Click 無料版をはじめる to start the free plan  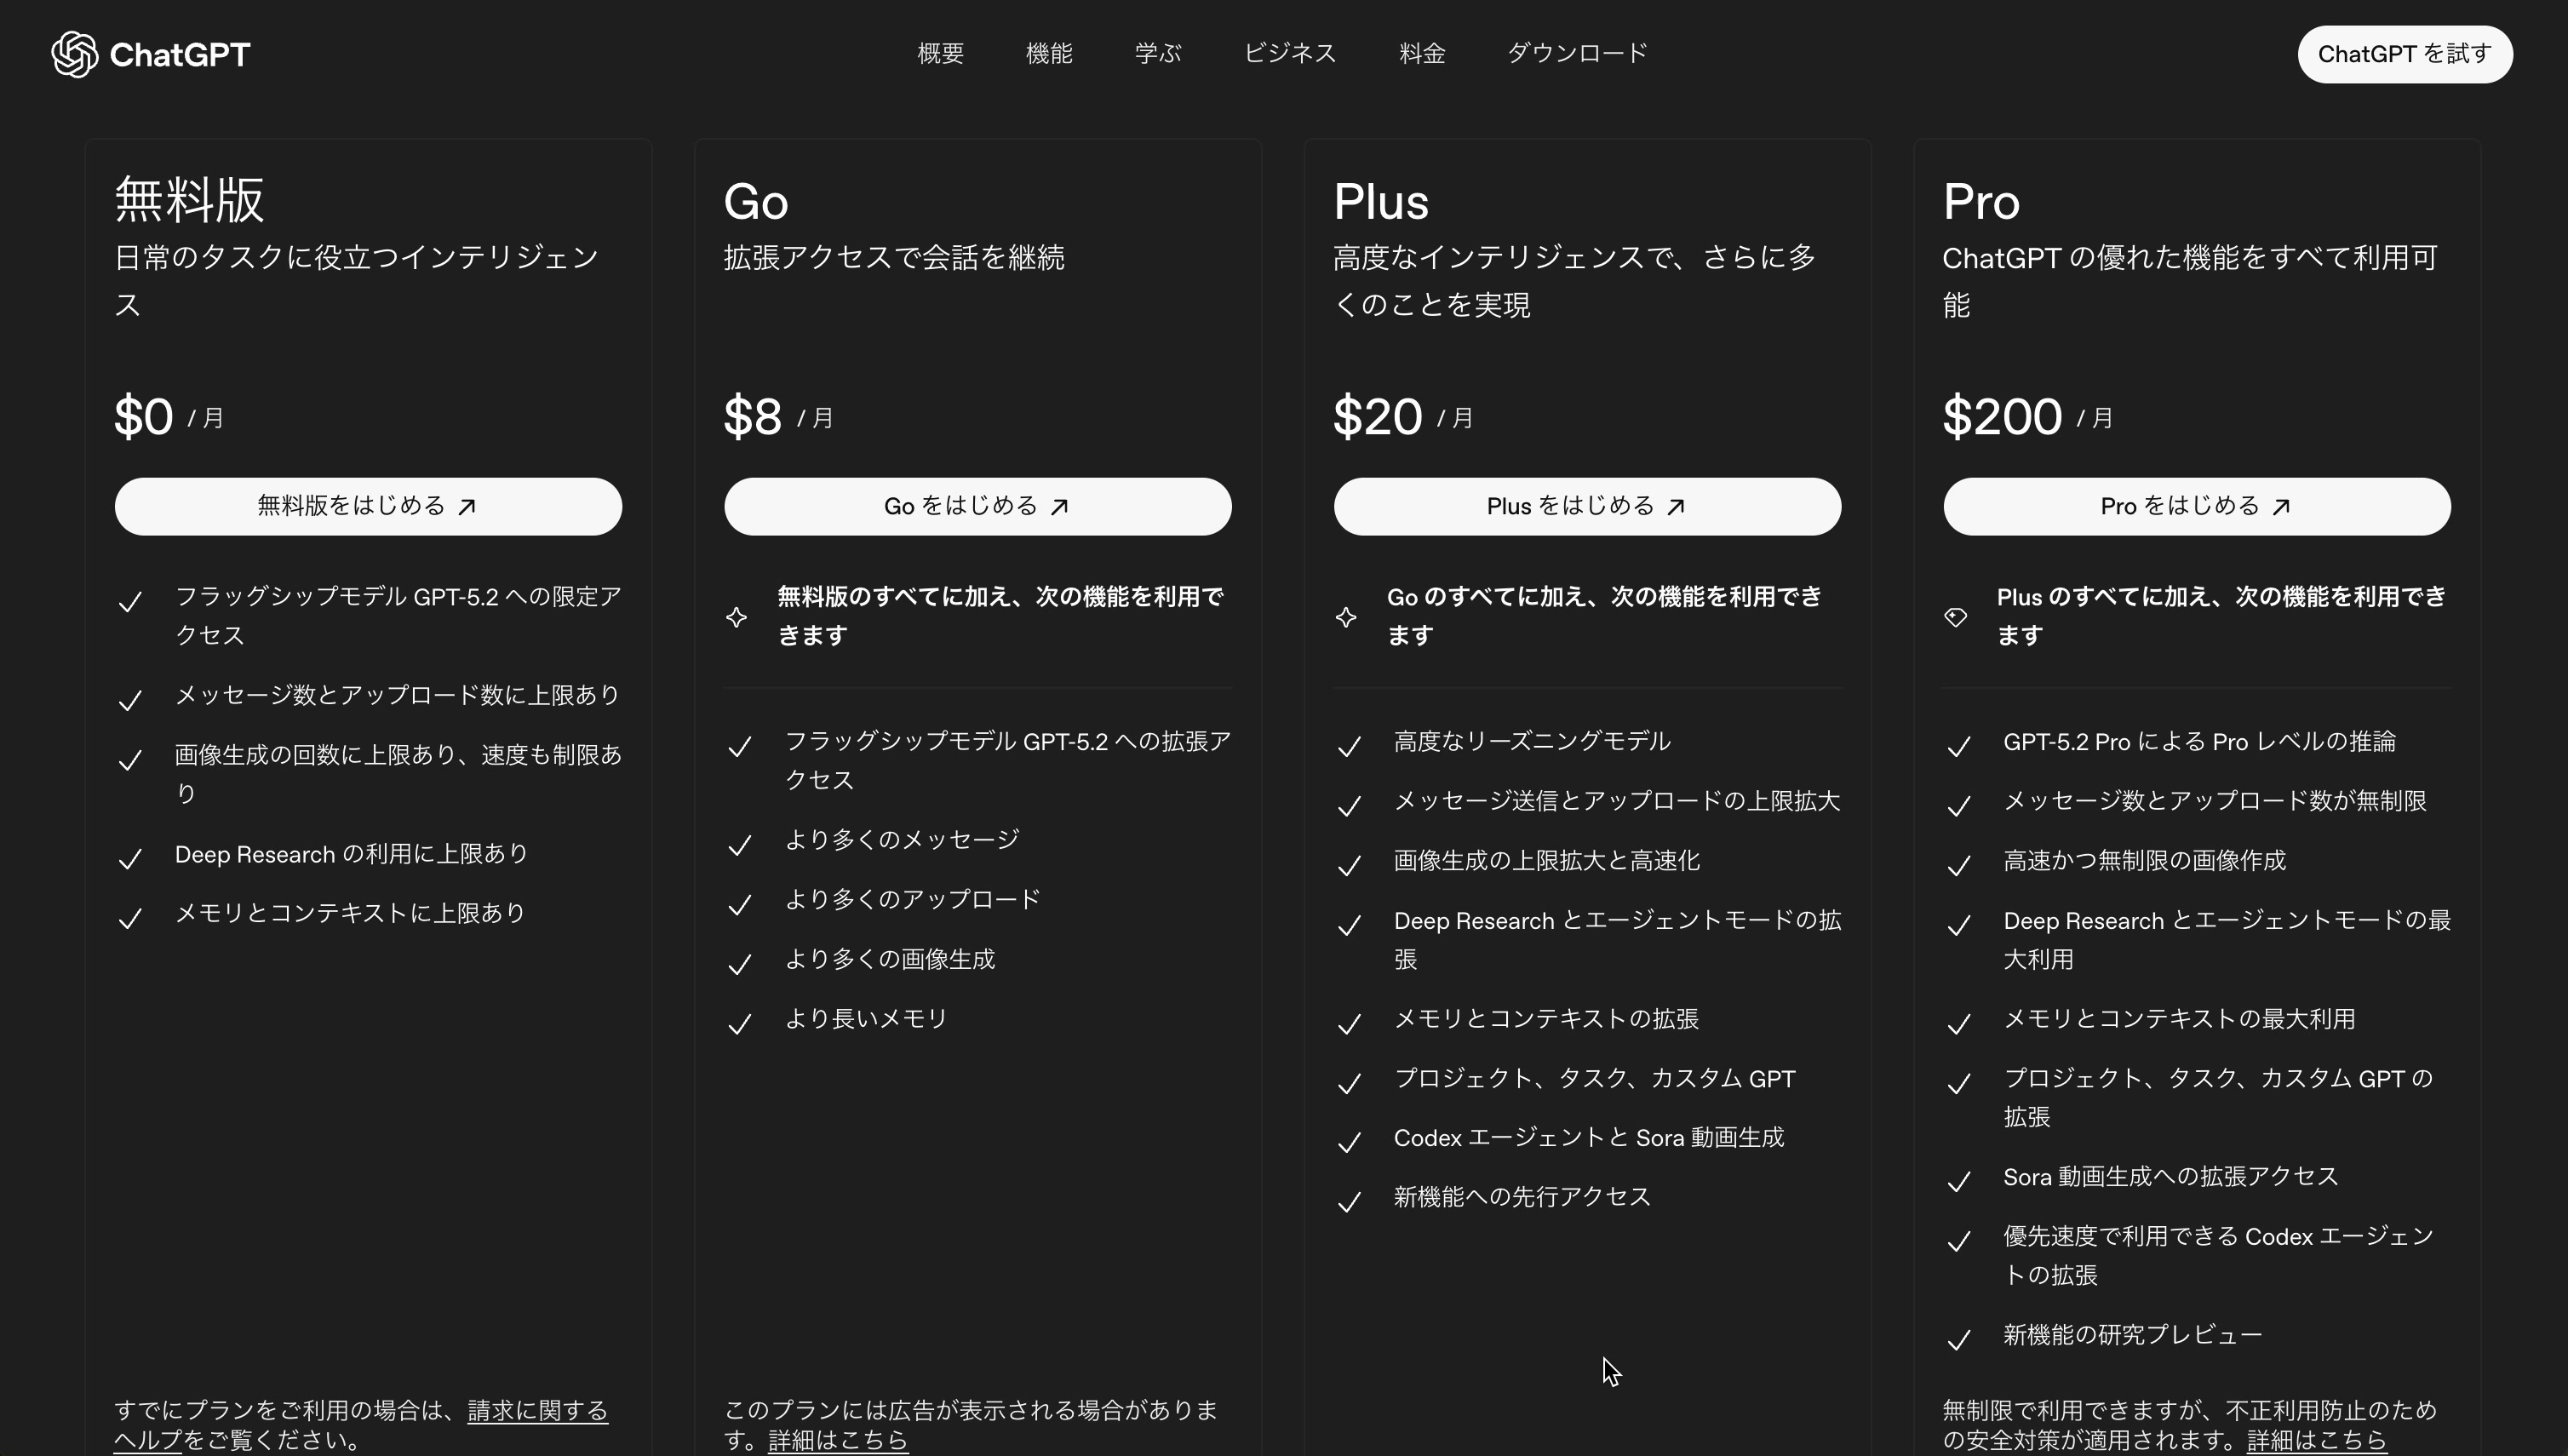tap(368, 506)
